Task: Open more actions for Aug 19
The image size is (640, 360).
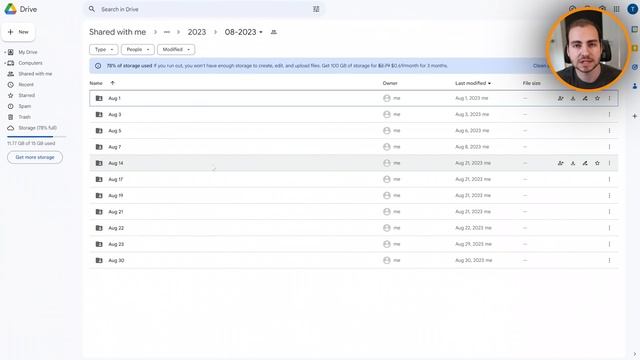Action: 609,196
